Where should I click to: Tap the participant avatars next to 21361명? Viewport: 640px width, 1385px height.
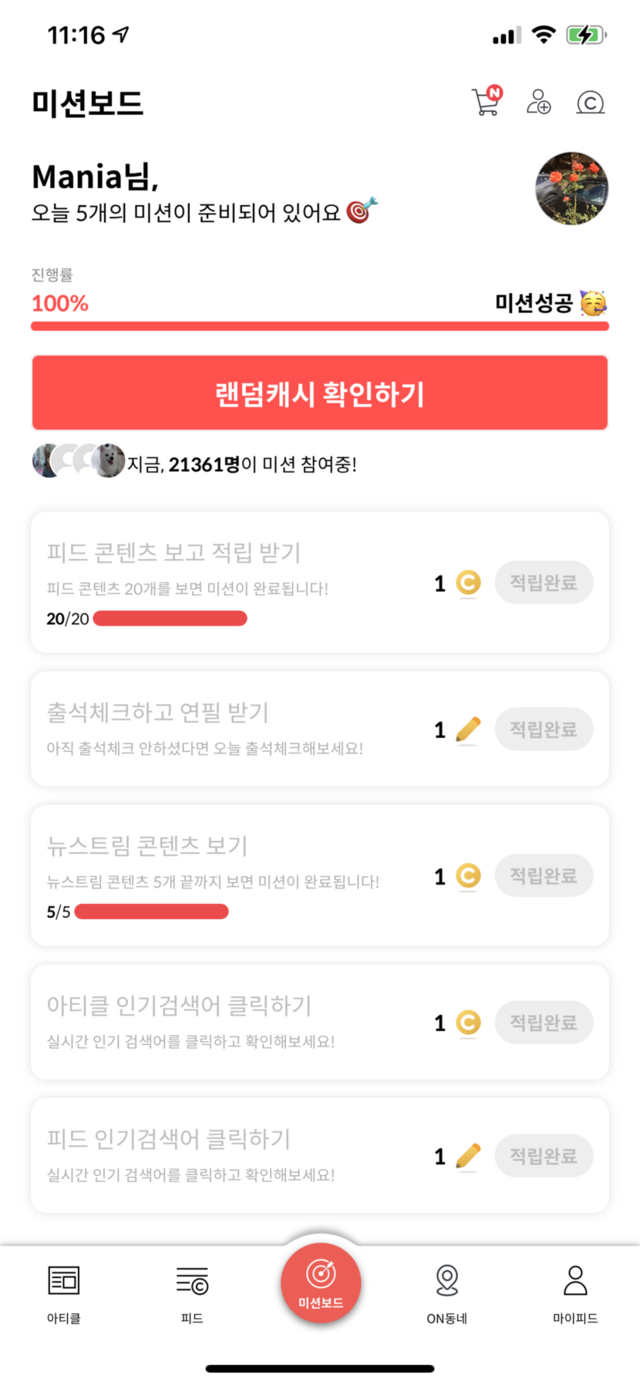tap(78, 461)
